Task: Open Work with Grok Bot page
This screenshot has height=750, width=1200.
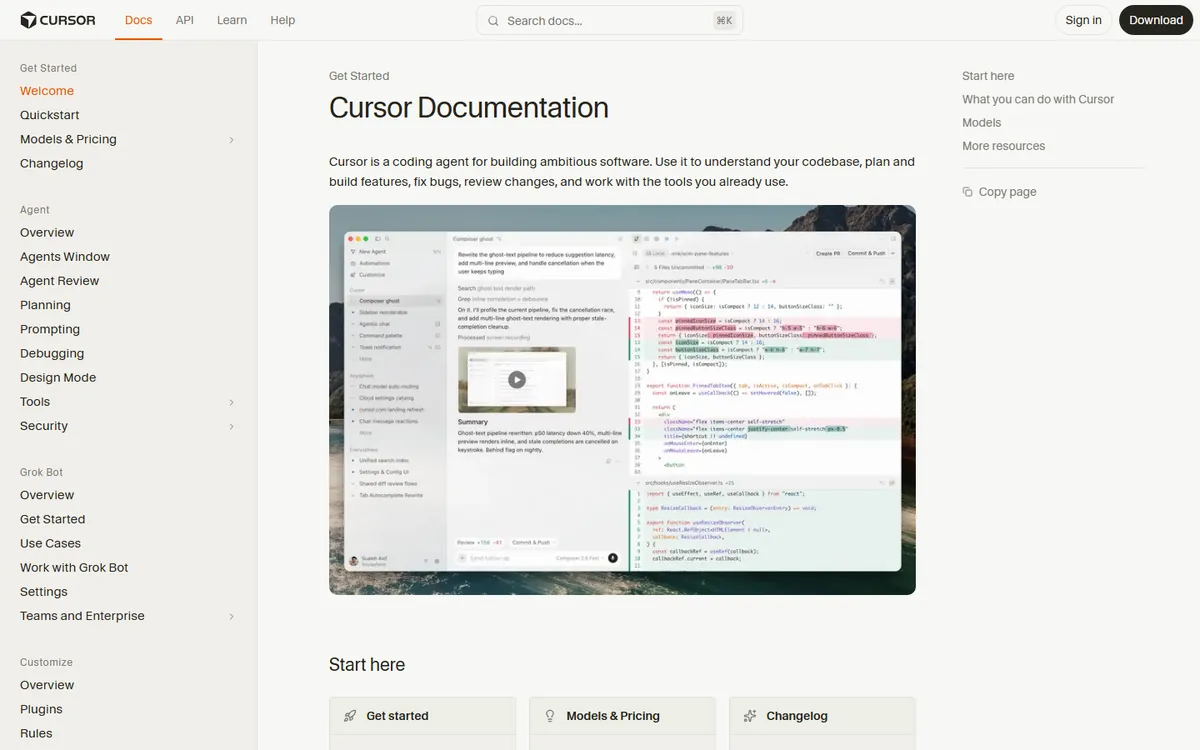Action: pos(74,567)
